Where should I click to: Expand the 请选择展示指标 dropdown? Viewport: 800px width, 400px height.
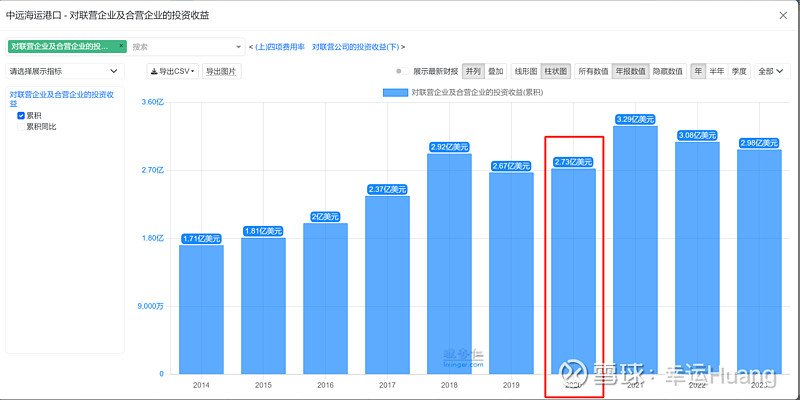point(65,71)
